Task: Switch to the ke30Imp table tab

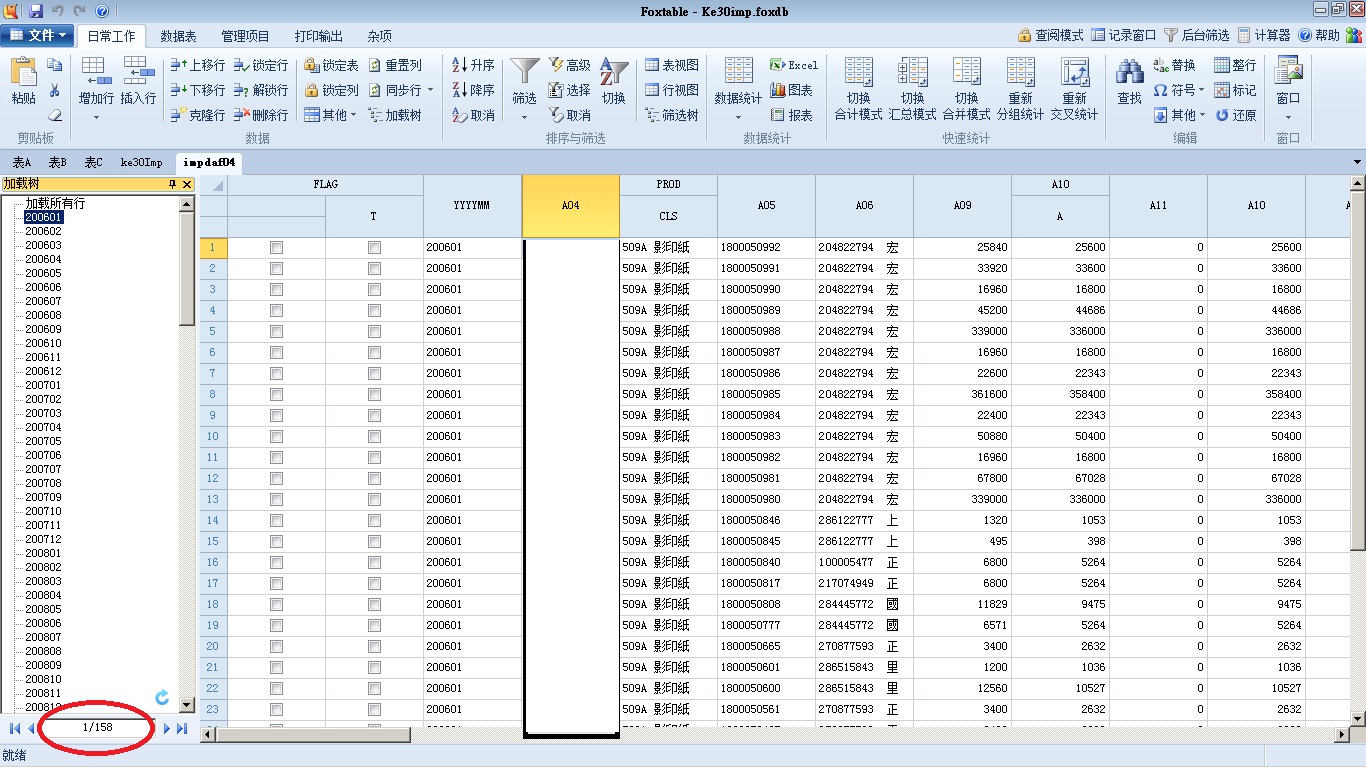Action: pos(141,162)
